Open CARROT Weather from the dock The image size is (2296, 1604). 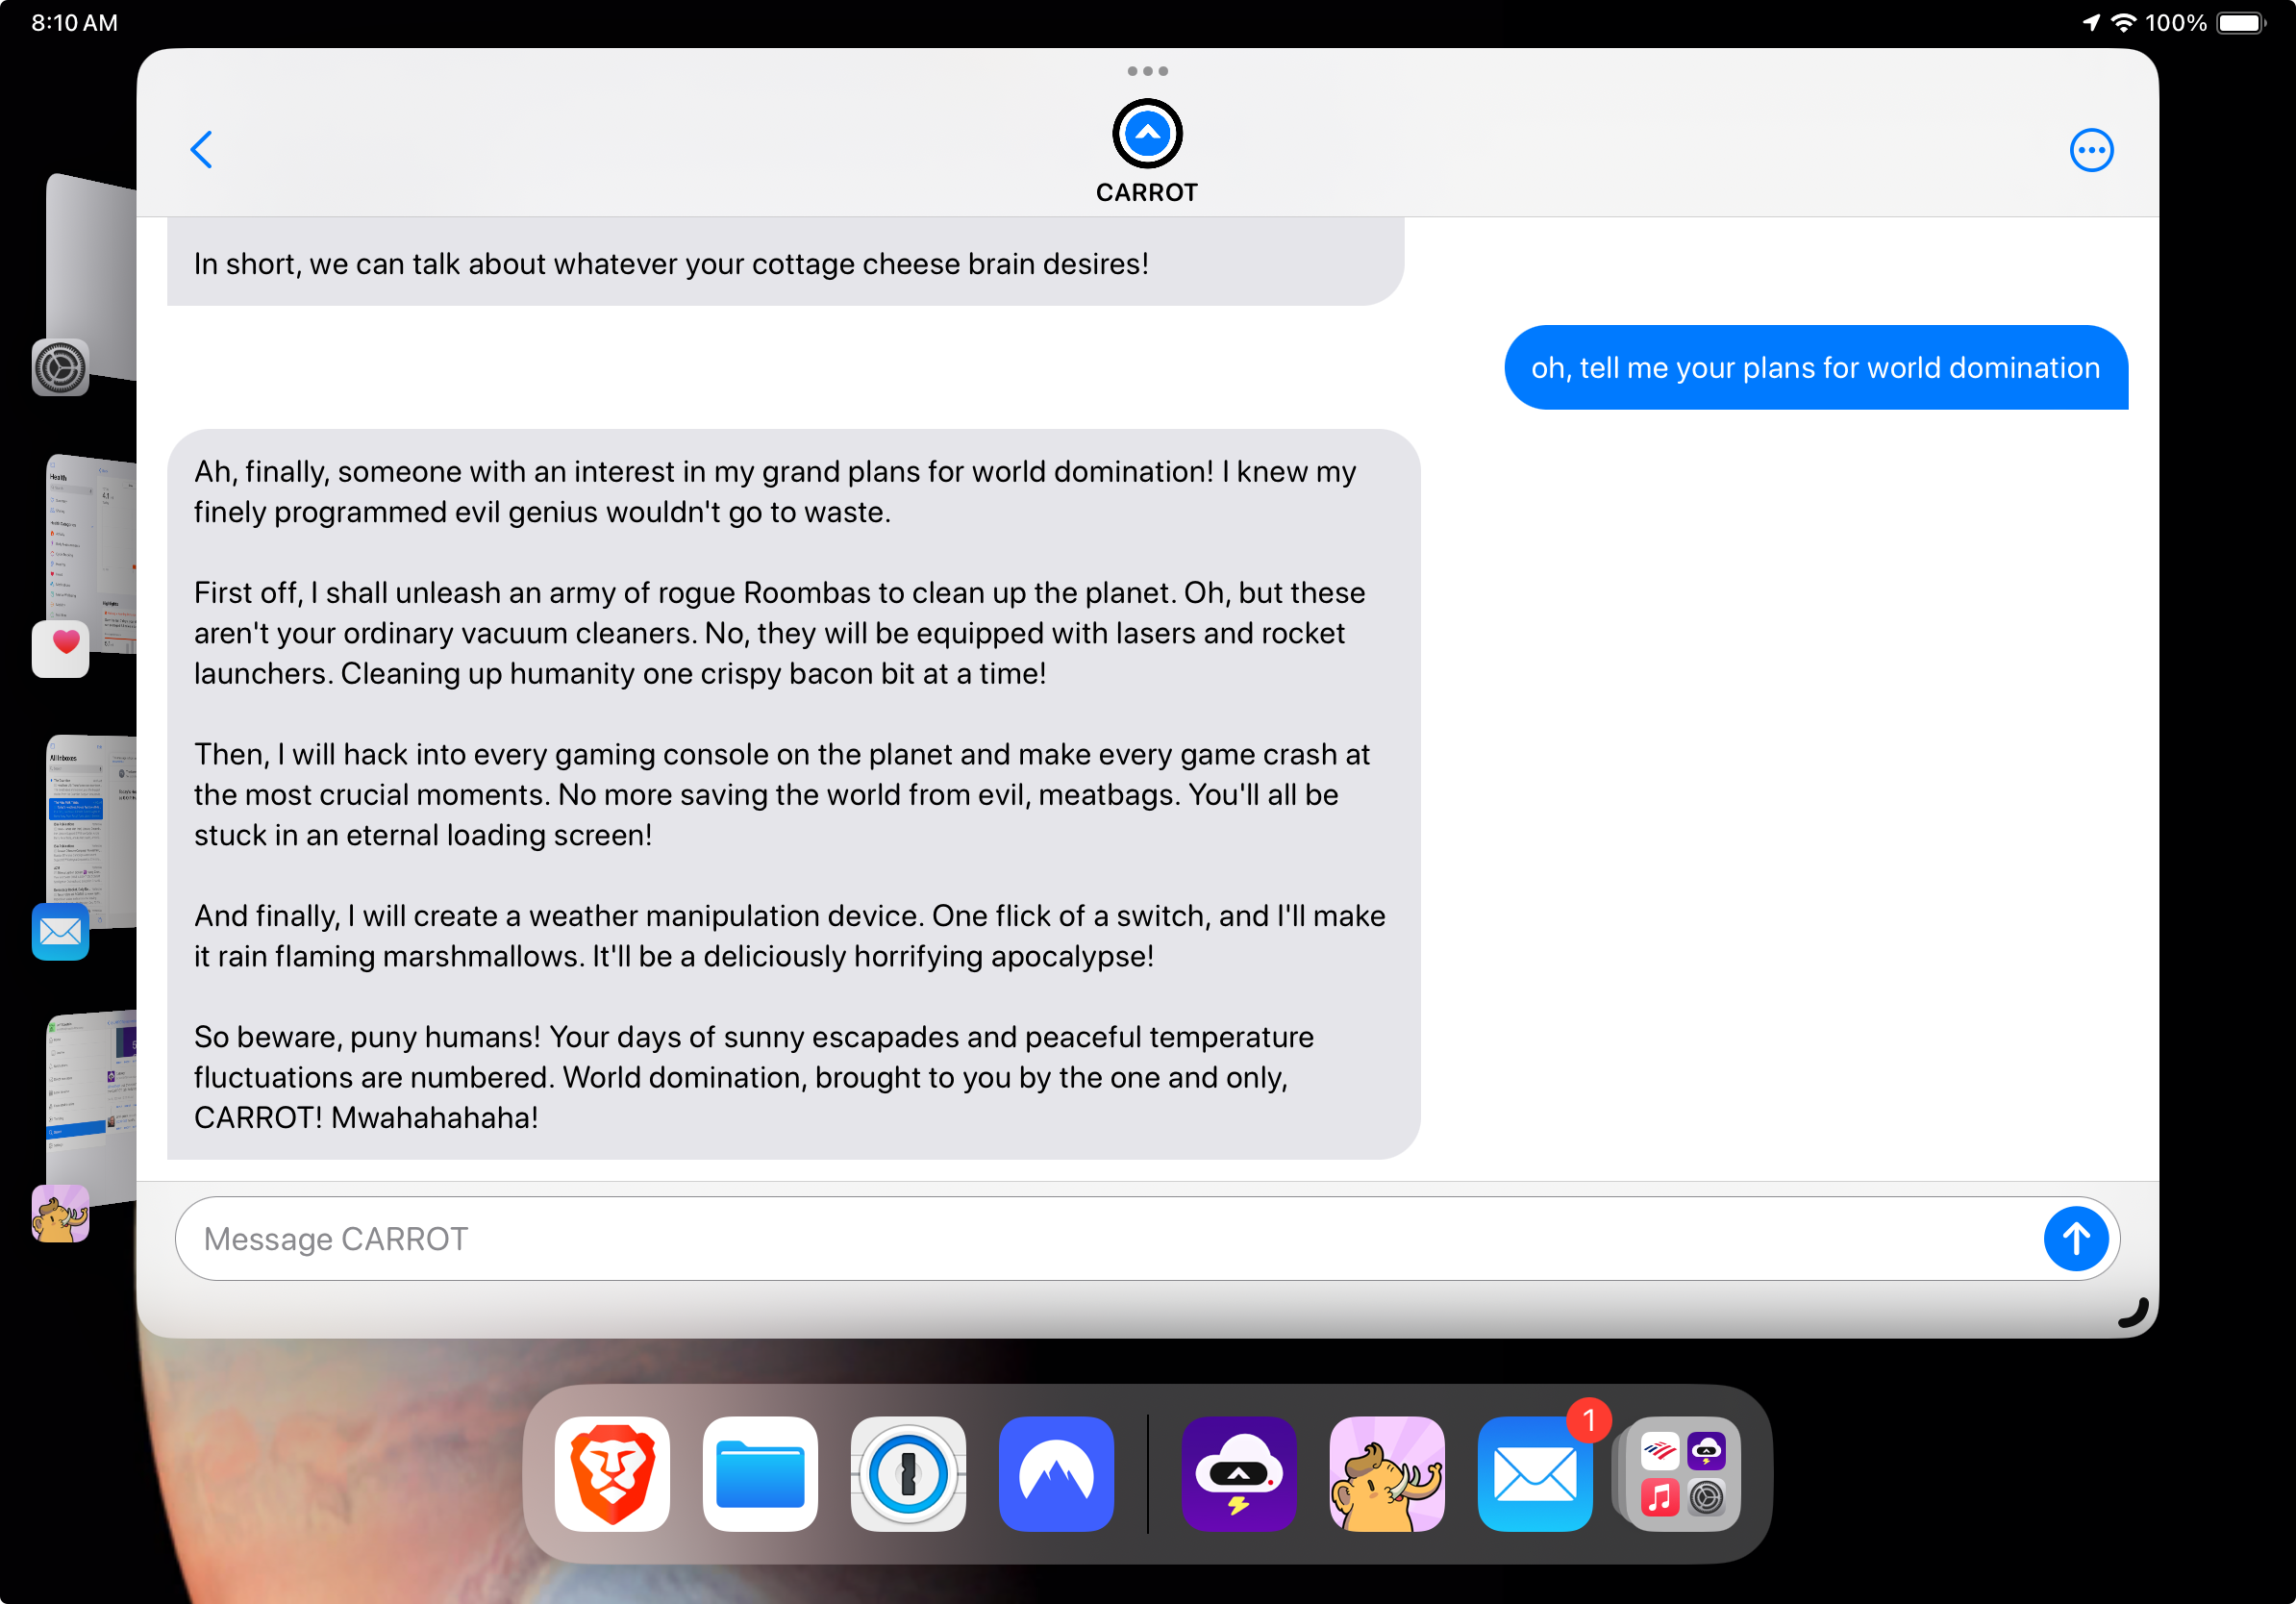tap(1239, 1473)
